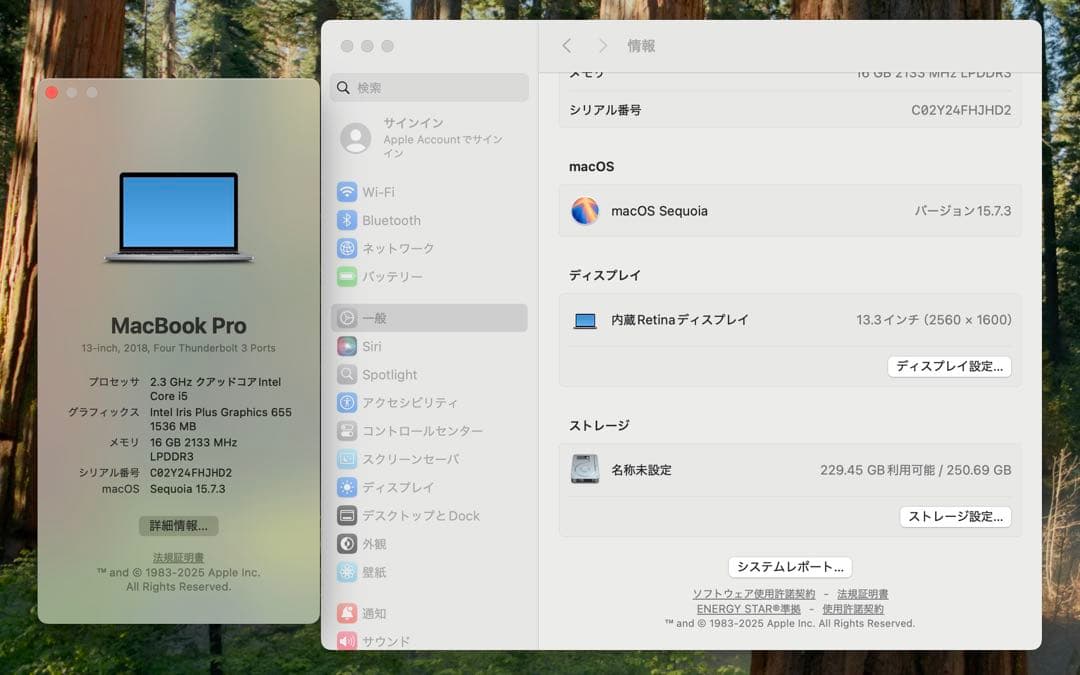Open the 外観 appearance icon
The width and height of the screenshot is (1080, 675).
tap(346, 543)
